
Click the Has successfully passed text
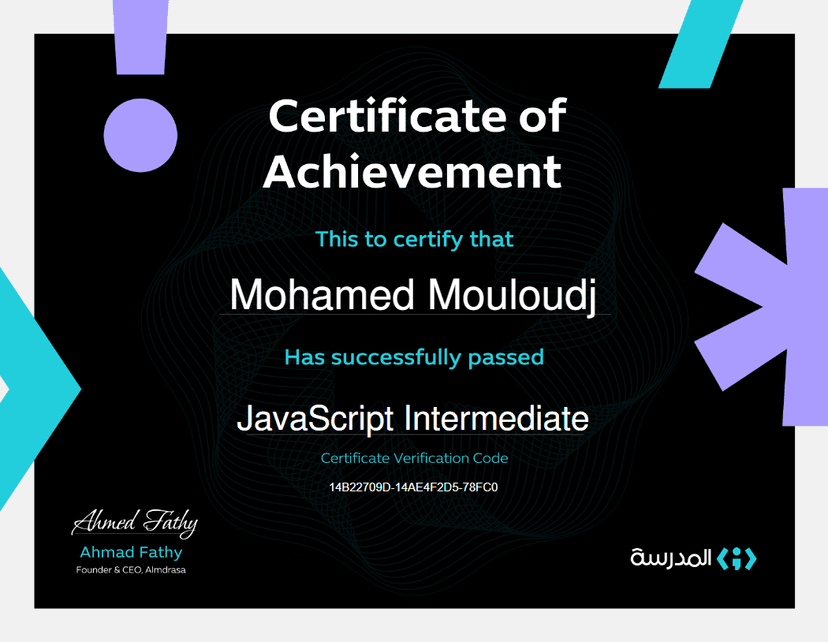click(413, 357)
